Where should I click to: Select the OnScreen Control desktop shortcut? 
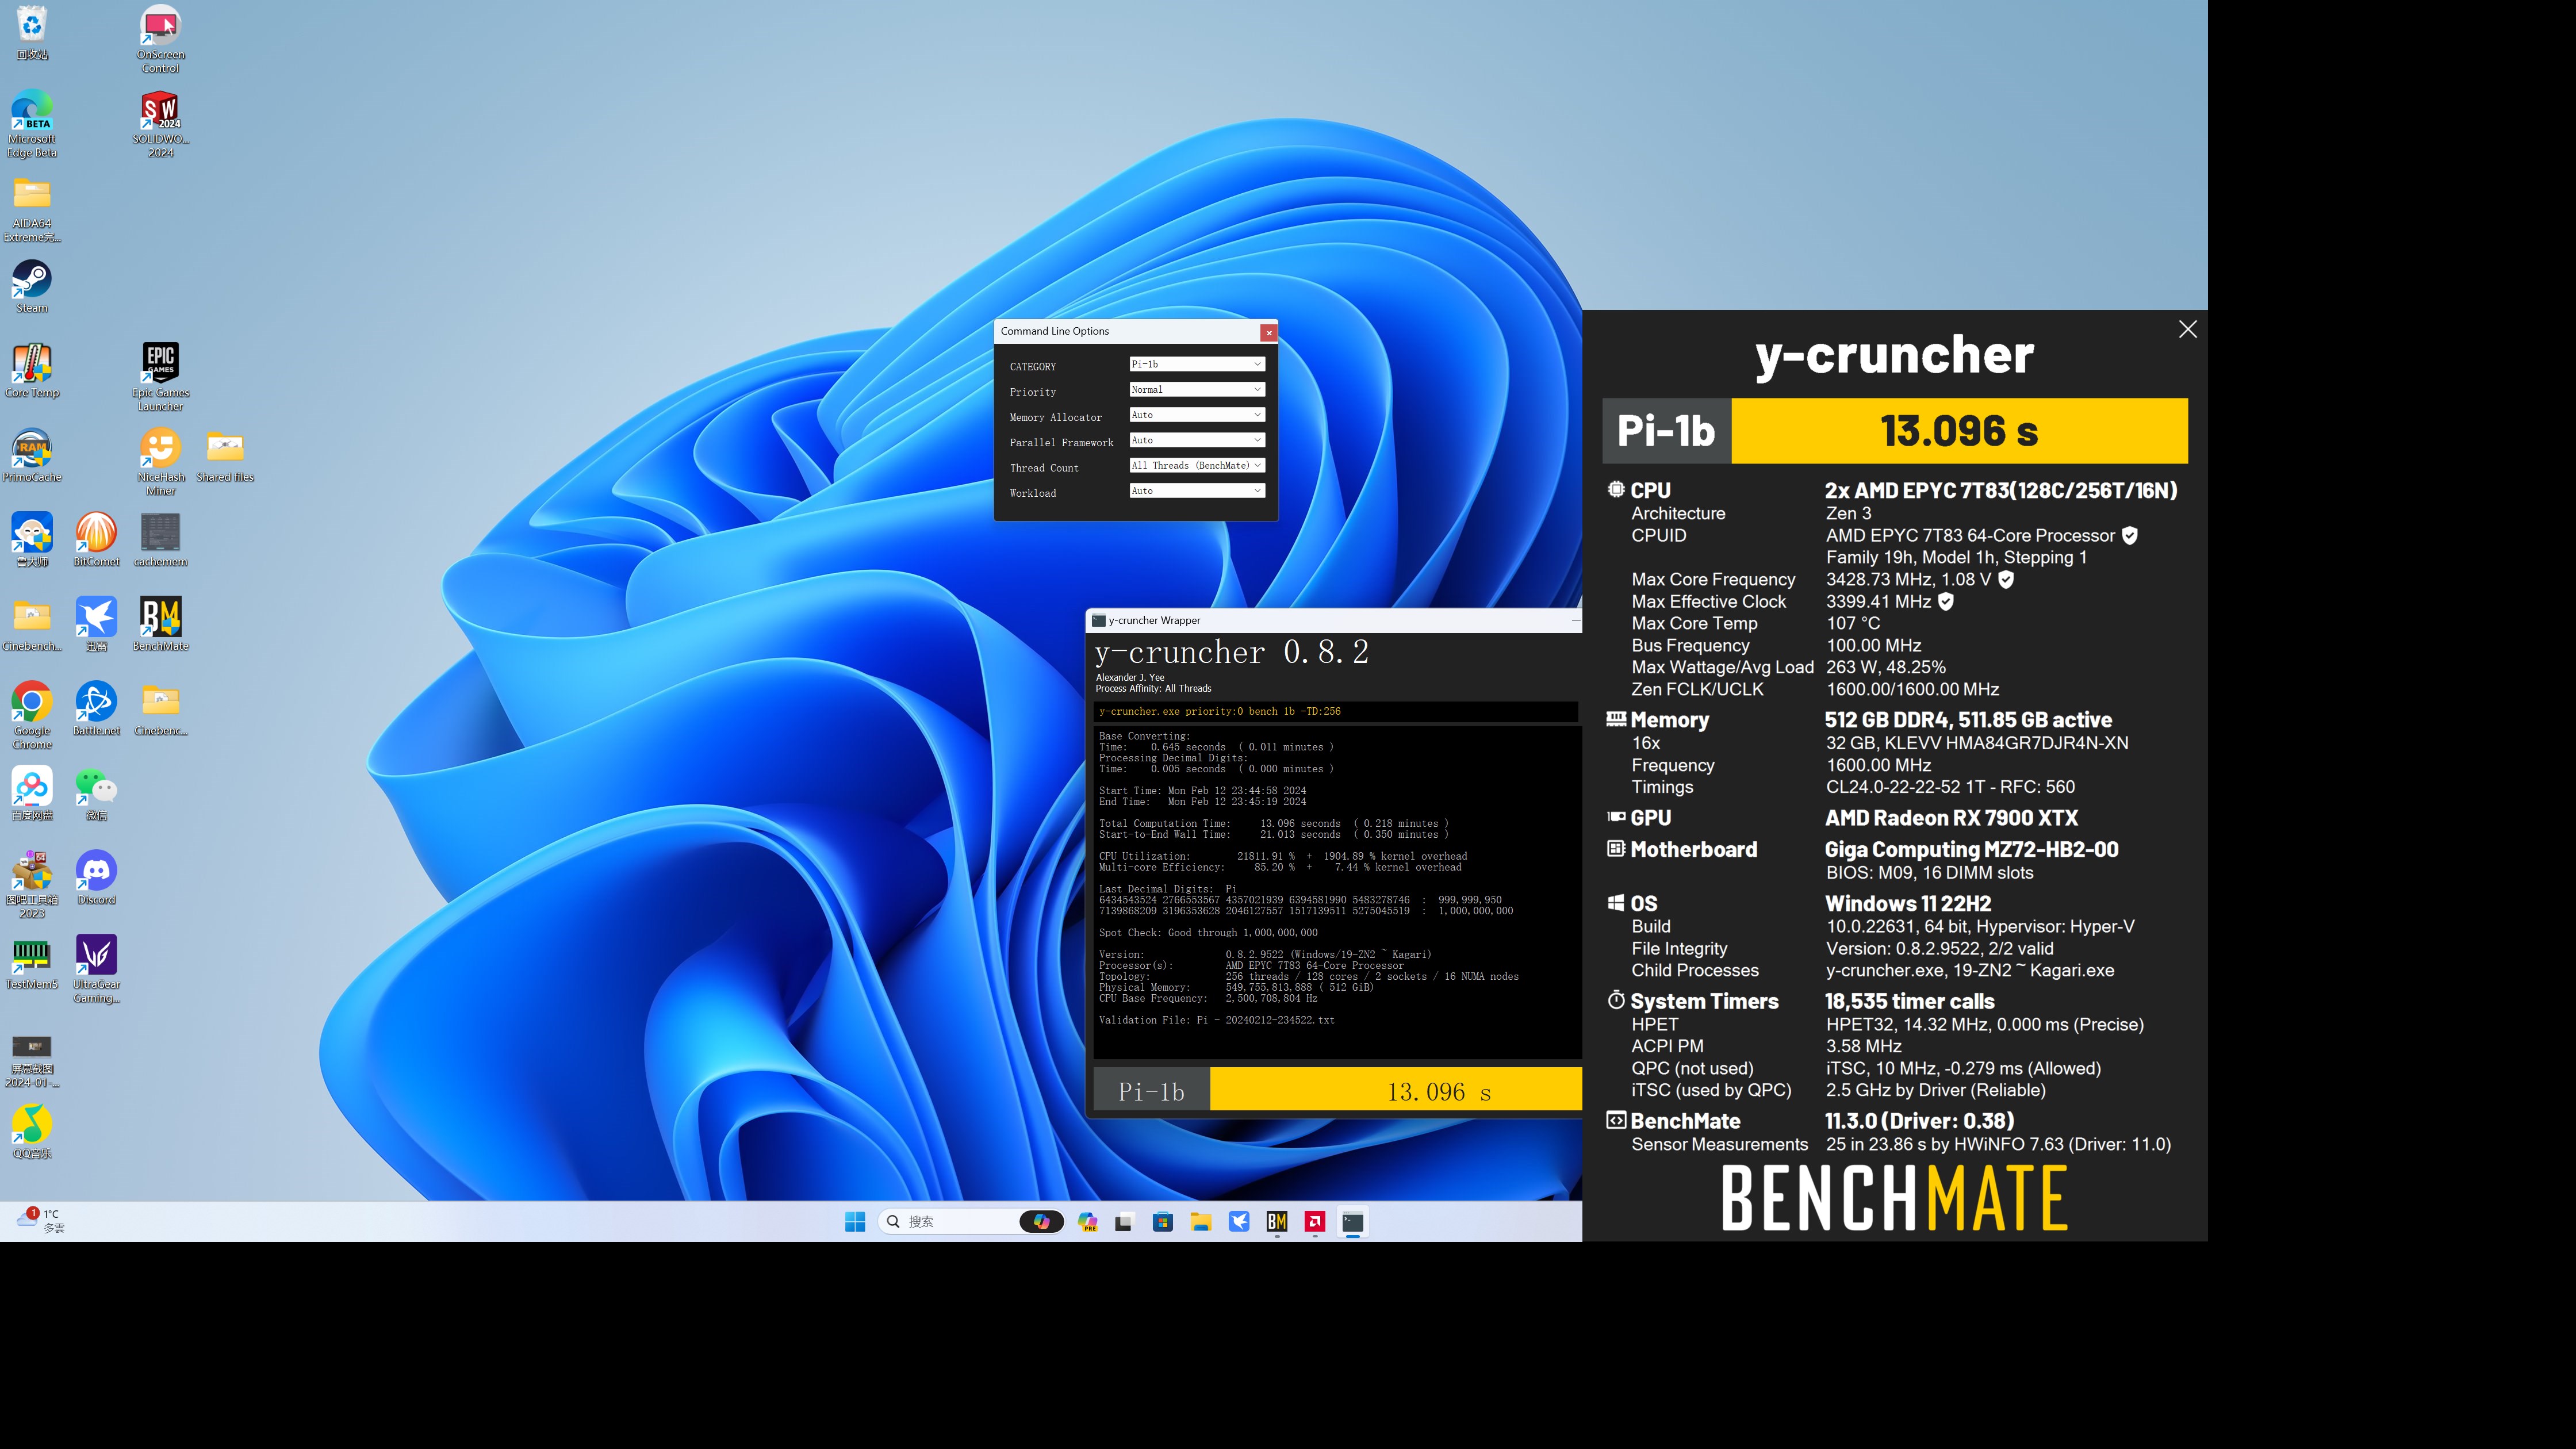click(160, 39)
